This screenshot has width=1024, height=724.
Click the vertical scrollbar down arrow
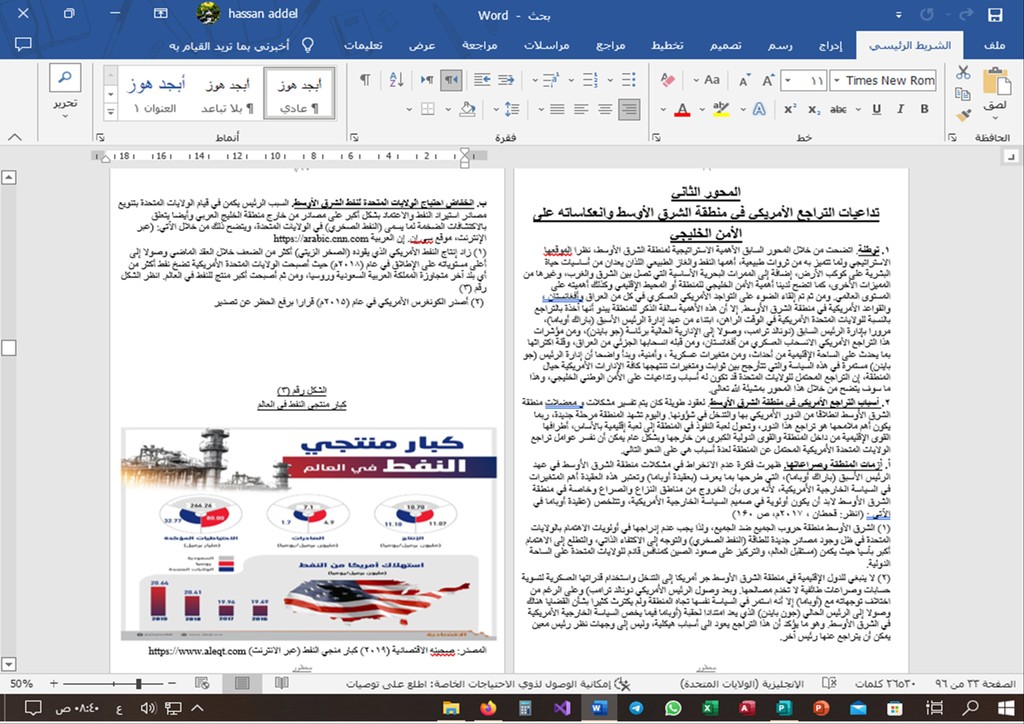pyautogui.click(x=8, y=665)
